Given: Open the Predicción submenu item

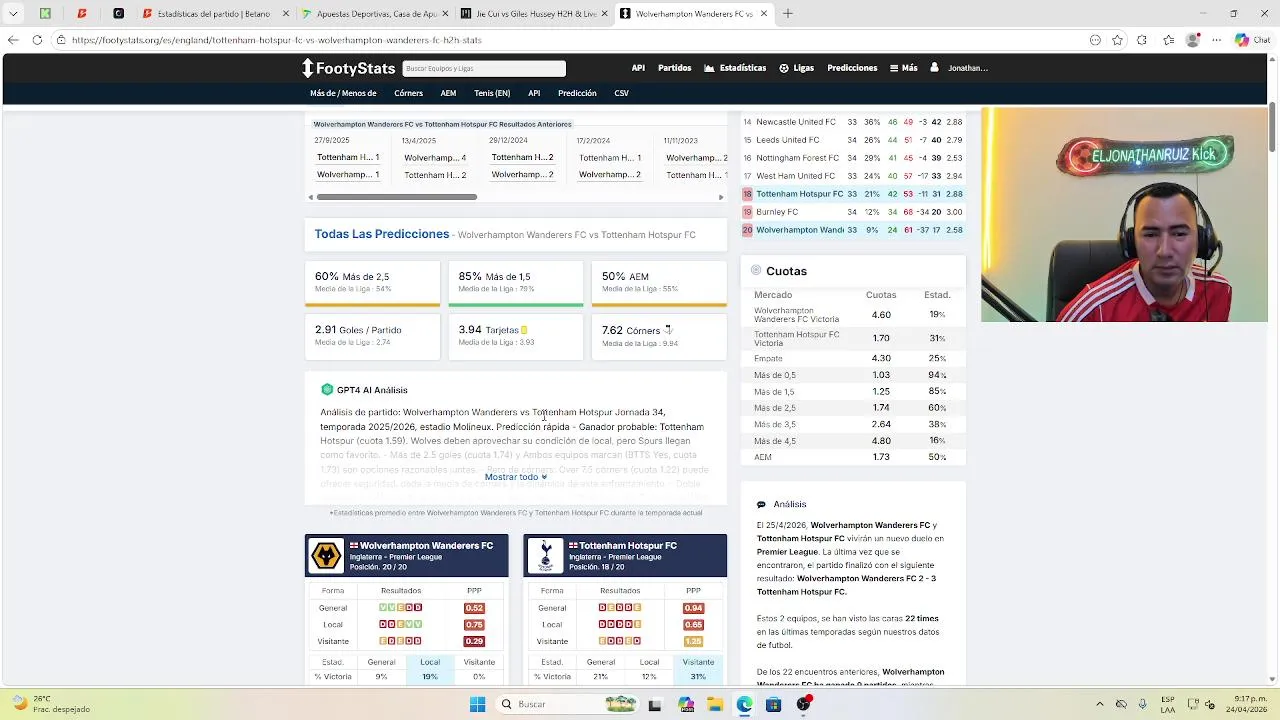Looking at the screenshot, I should 577,93.
